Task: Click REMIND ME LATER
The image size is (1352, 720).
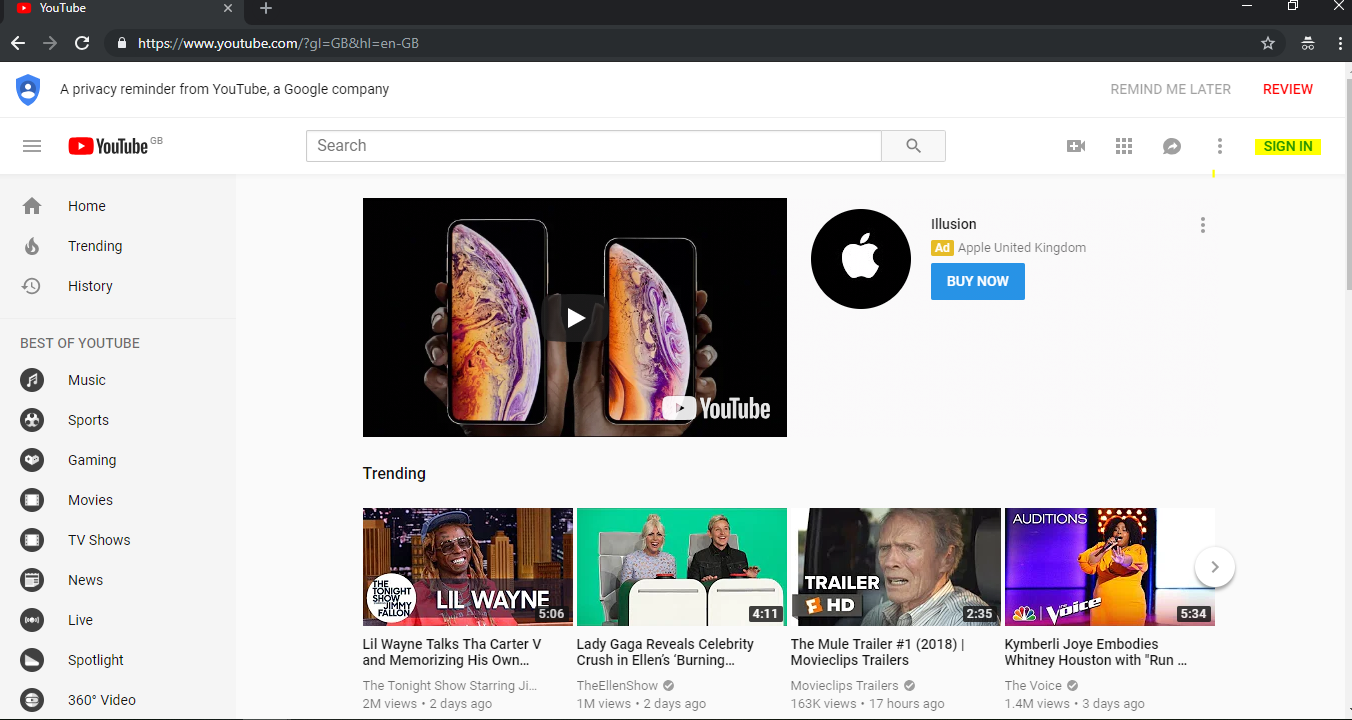Action: coord(1171,89)
